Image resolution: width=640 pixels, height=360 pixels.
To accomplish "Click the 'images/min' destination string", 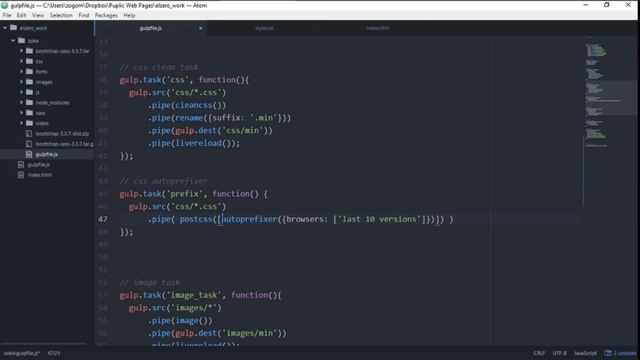I will point(252,333).
